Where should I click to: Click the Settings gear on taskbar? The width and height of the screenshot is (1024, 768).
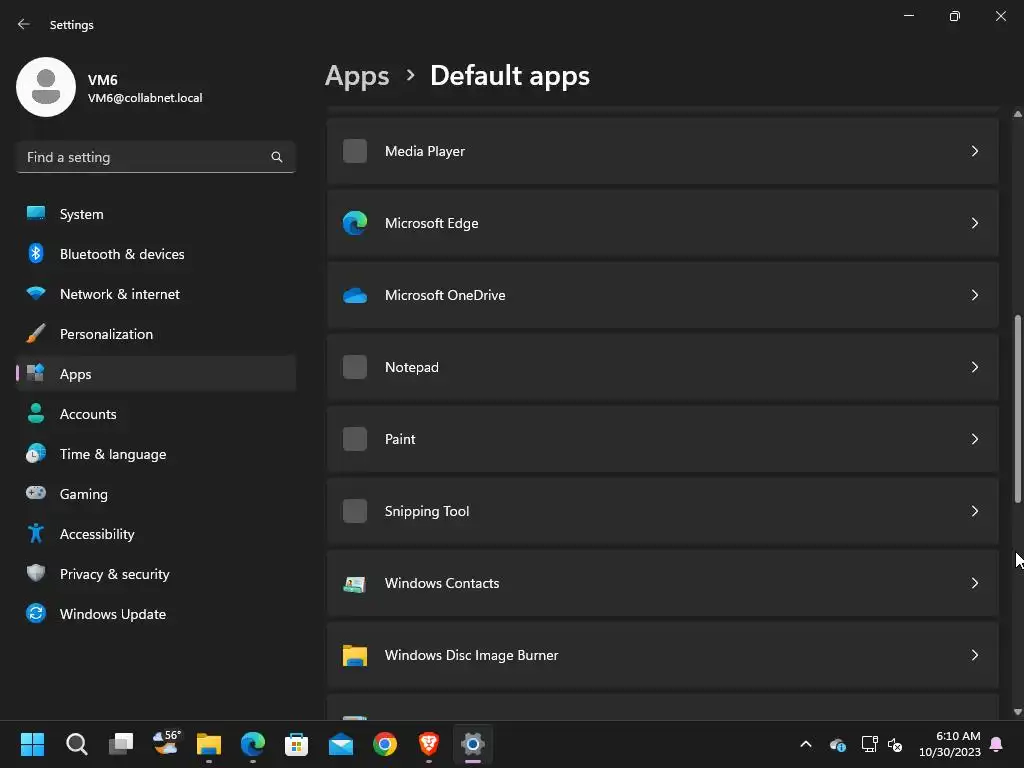pos(473,744)
